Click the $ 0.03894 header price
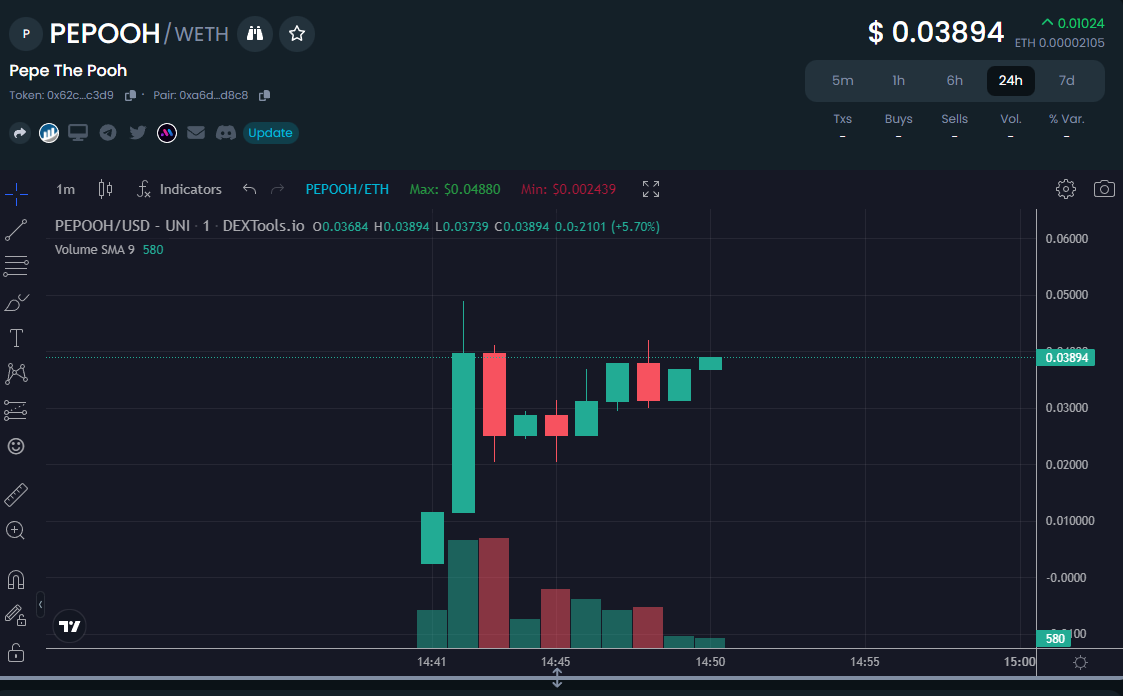 936,32
